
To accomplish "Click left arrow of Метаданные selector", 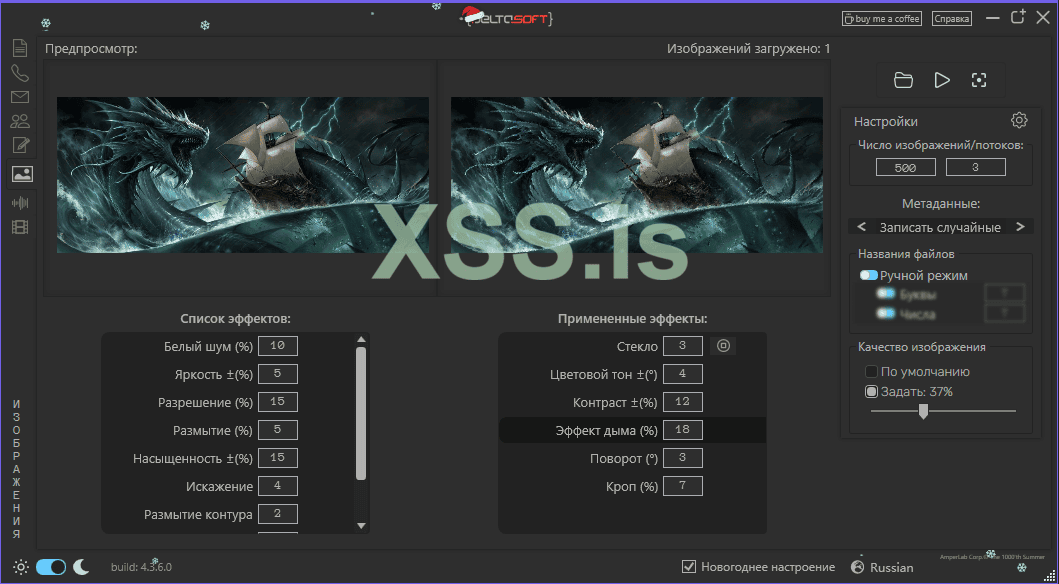I will point(862,227).
